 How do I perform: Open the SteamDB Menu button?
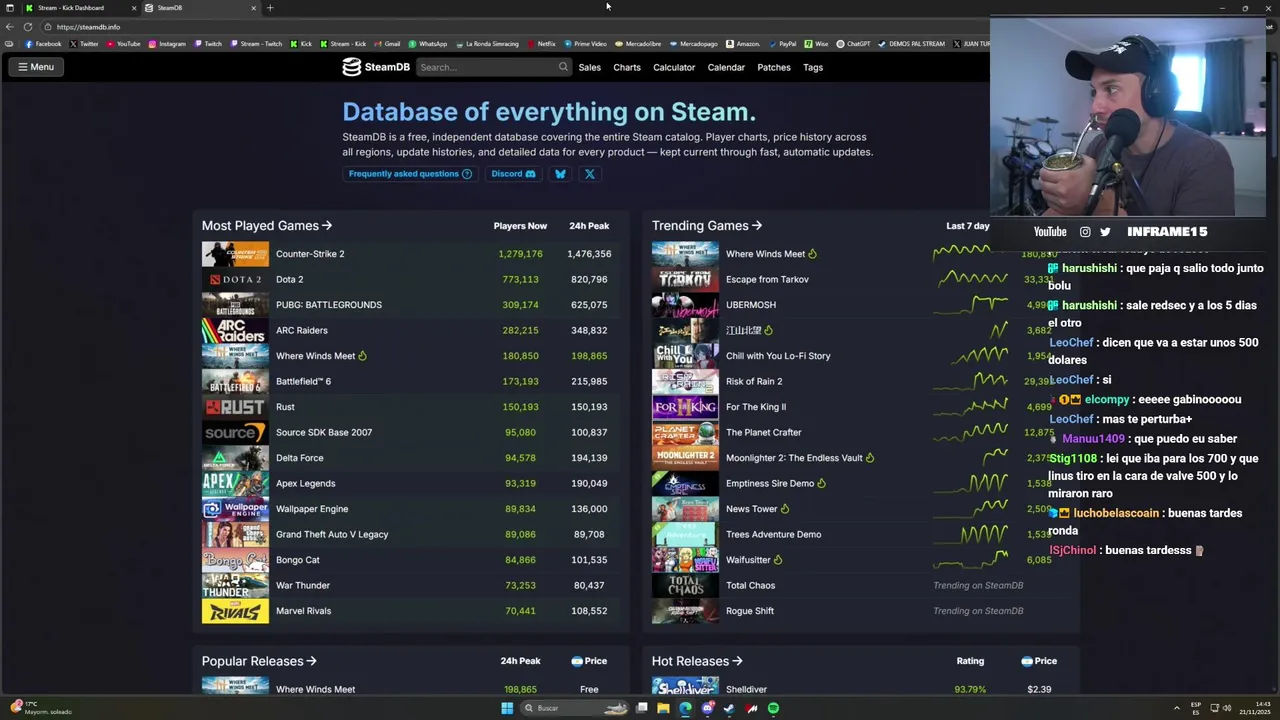tap(35, 67)
